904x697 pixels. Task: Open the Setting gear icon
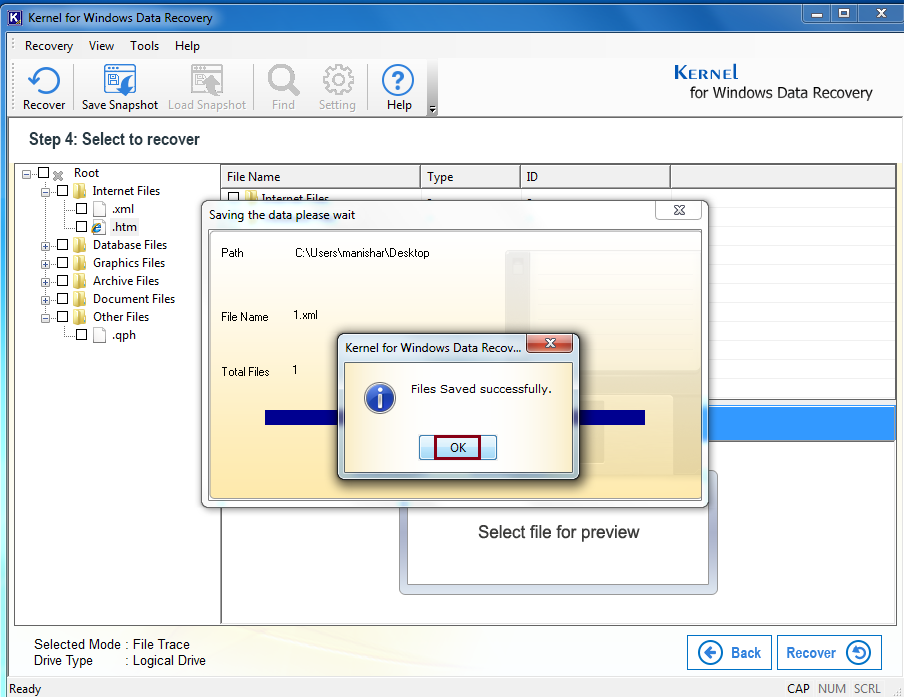click(x=337, y=80)
